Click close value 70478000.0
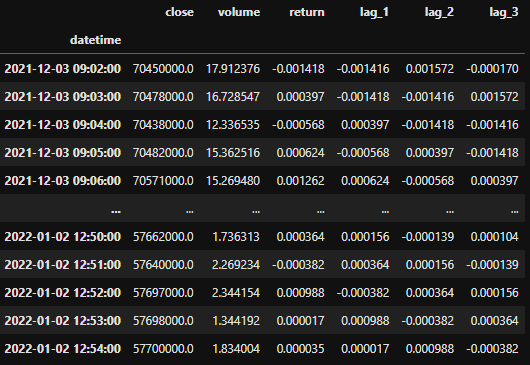 (163, 97)
